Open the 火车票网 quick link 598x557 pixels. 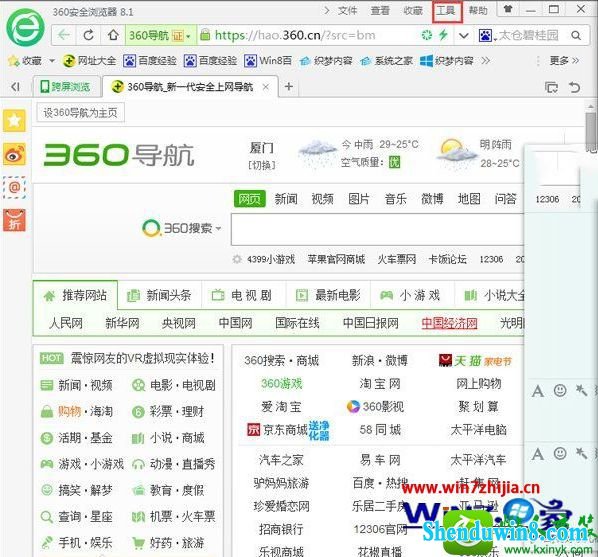coord(397,259)
